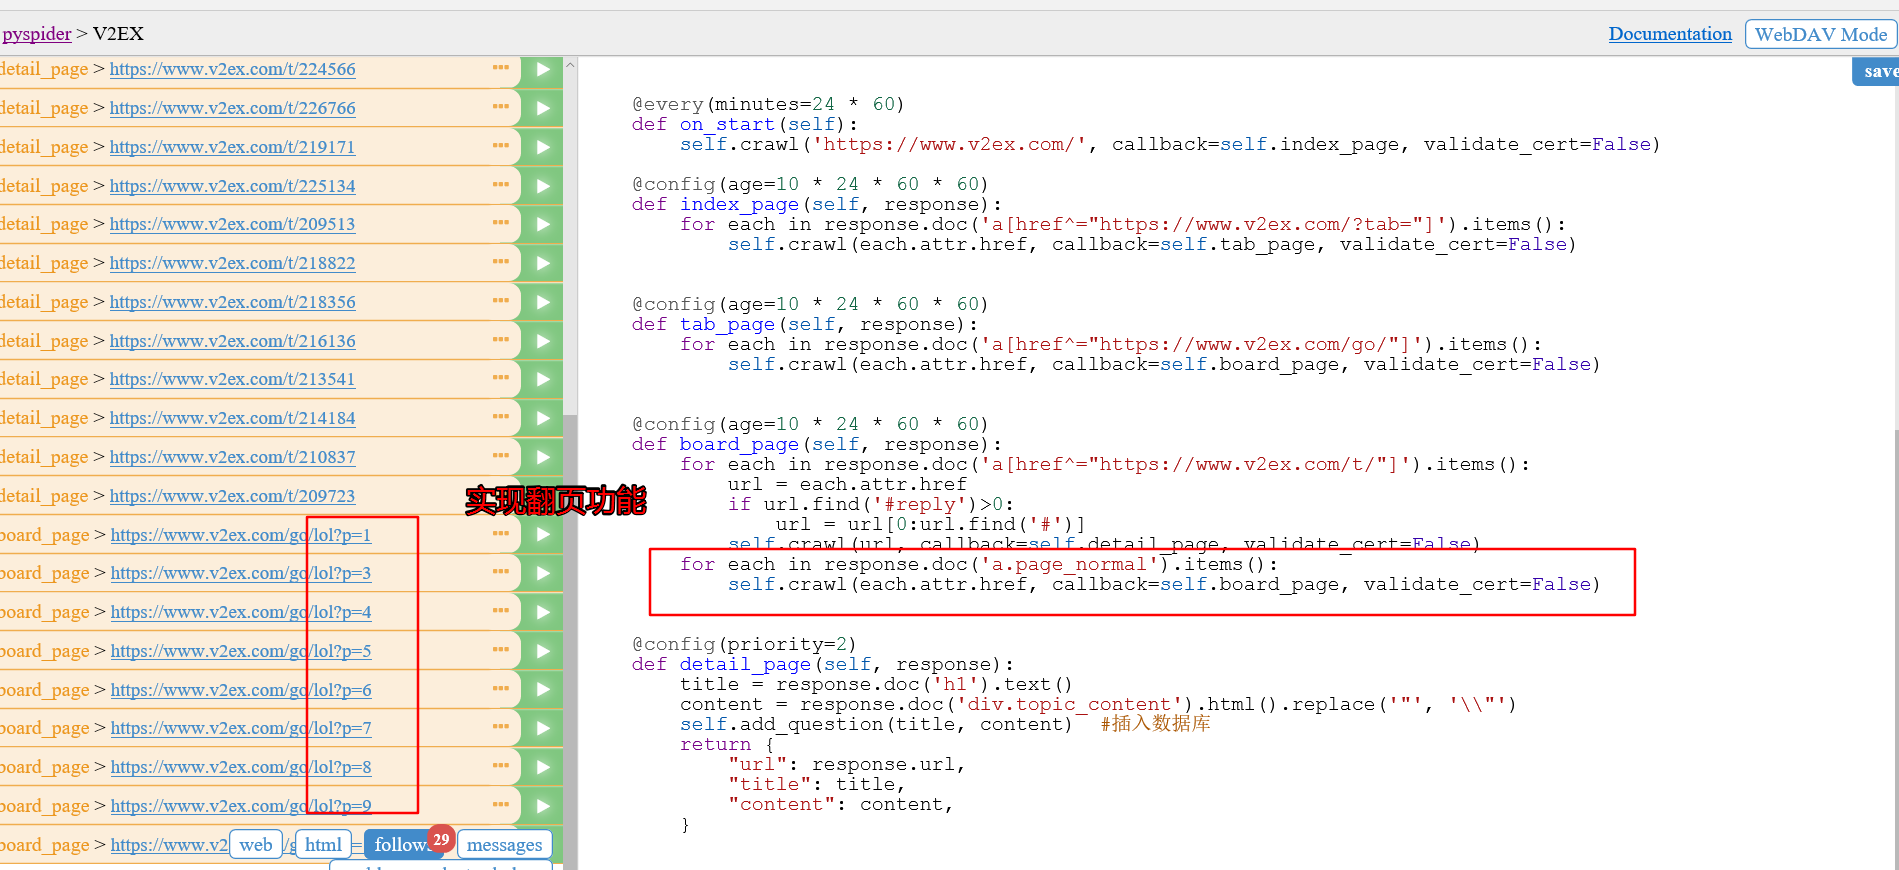The width and height of the screenshot is (1899, 870).
Task: Place cursor on def detail_page line
Action: click(823, 664)
